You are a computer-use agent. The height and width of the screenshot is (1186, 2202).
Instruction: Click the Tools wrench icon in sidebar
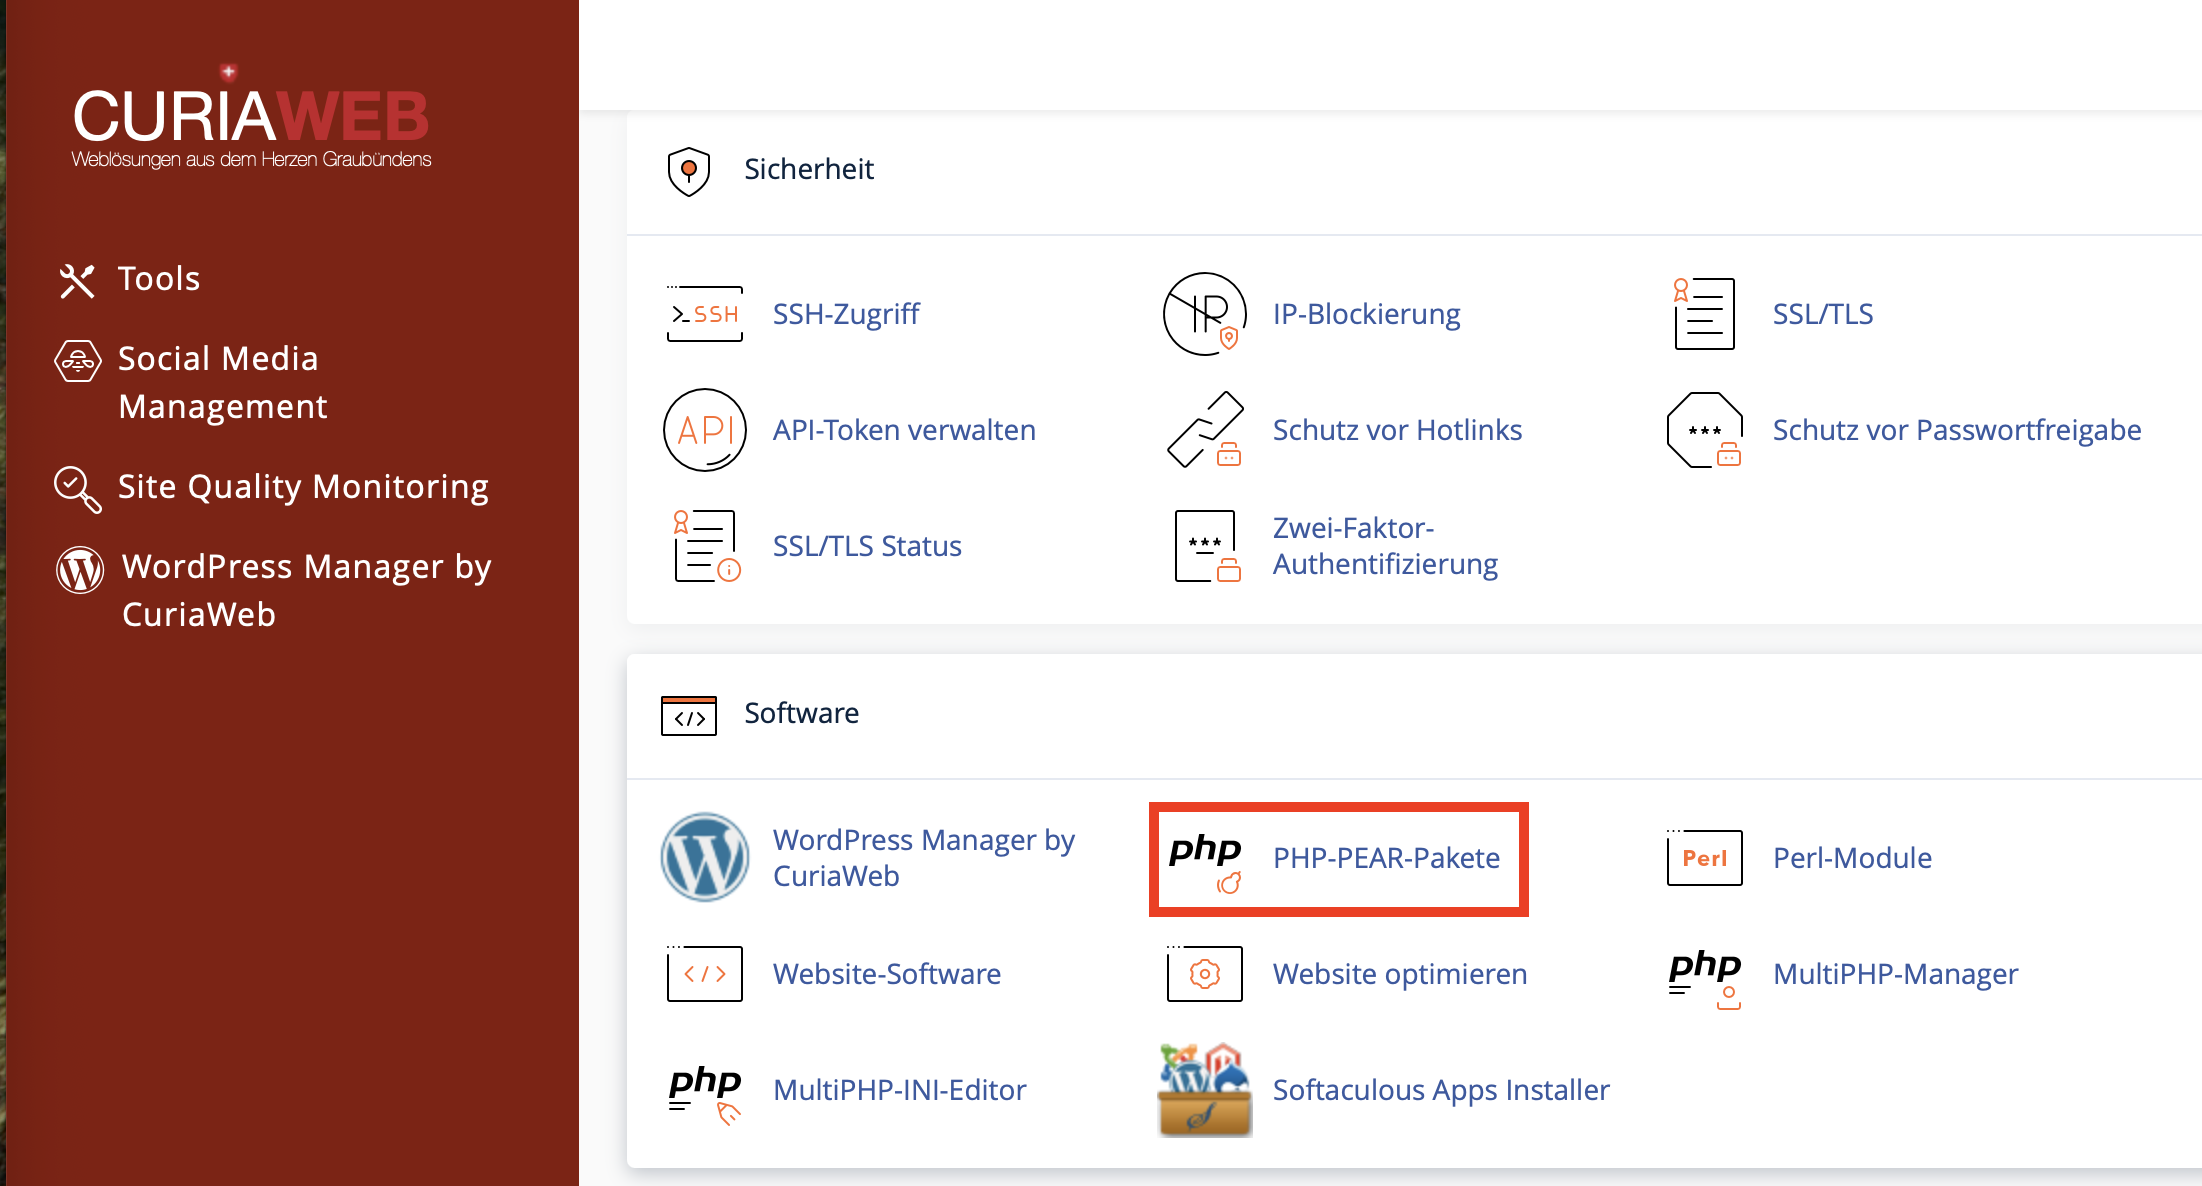[x=77, y=281]
